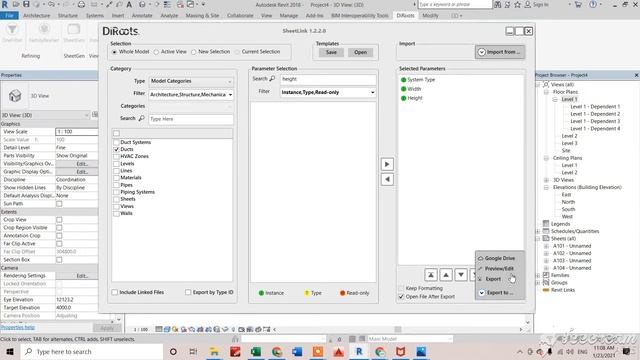Click the Revit taskbar icon
Image resolution: width=640 pixels, height=360 pixels.
(x=359, y=351)
